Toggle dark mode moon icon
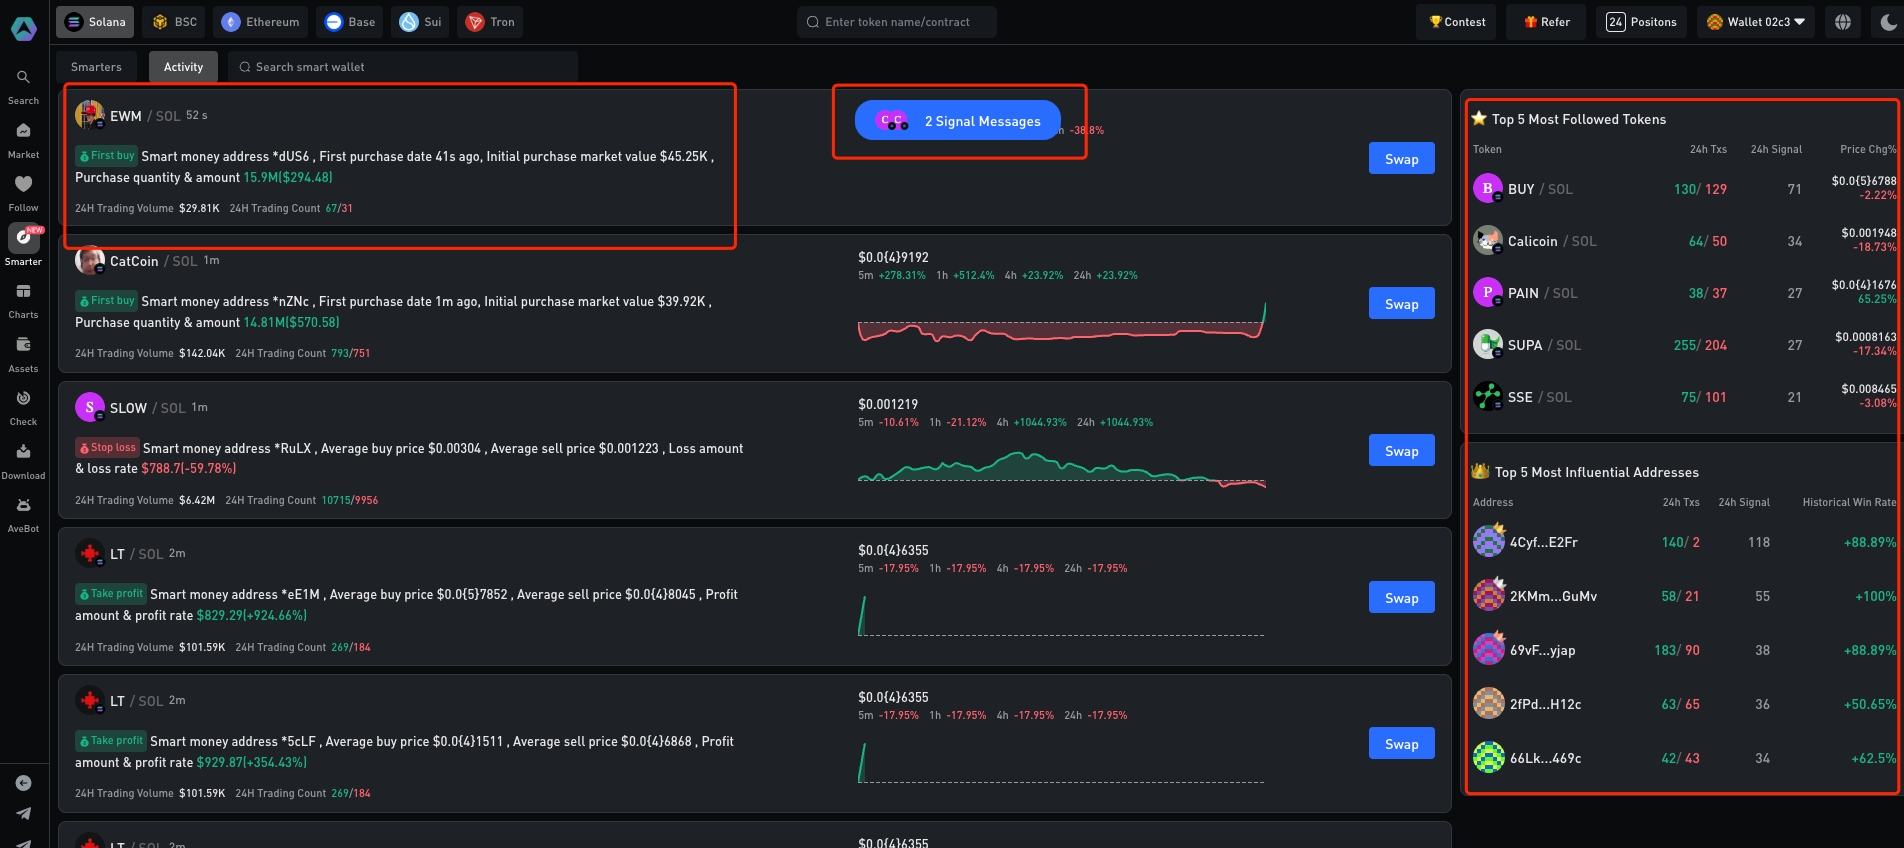This screenshot has height=848, width=1904. click(x=1887, y=22)
